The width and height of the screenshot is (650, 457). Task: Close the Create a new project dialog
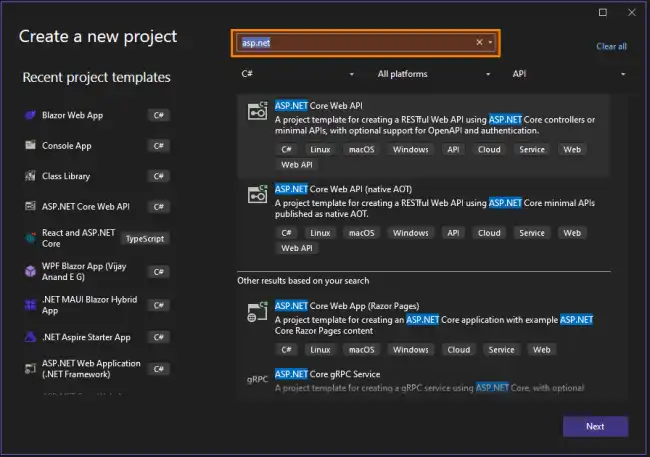(x=632, y=12)
